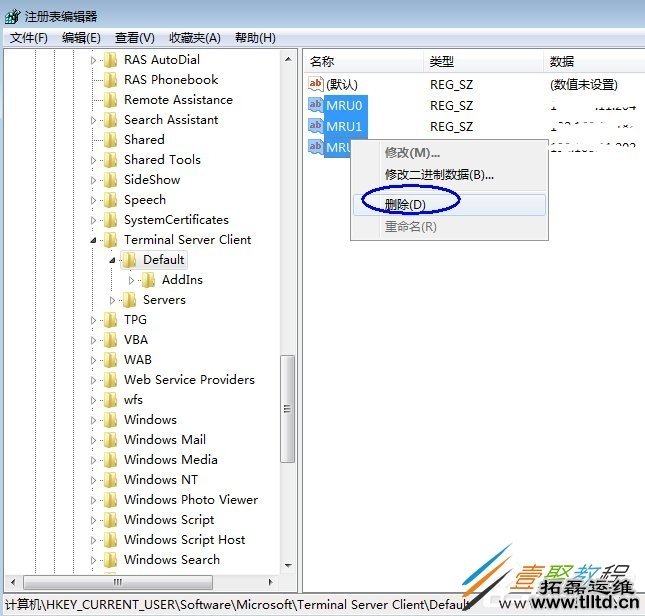Click the Shared Tools folder icon
This screenshot has width=645, height=616.
click(110, 160)
